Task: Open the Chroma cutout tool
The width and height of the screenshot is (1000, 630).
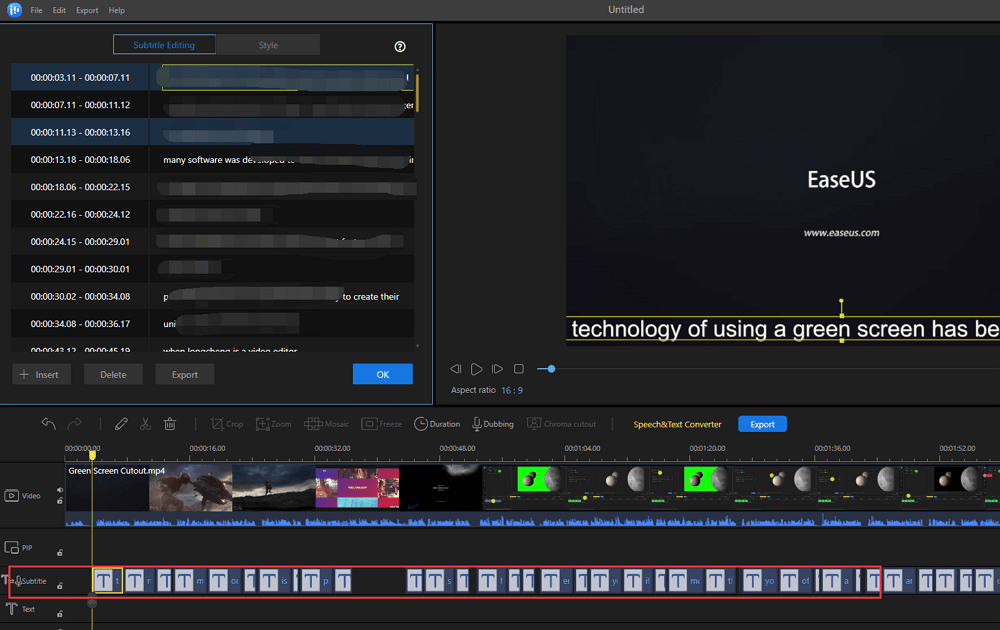Action: 561,424
